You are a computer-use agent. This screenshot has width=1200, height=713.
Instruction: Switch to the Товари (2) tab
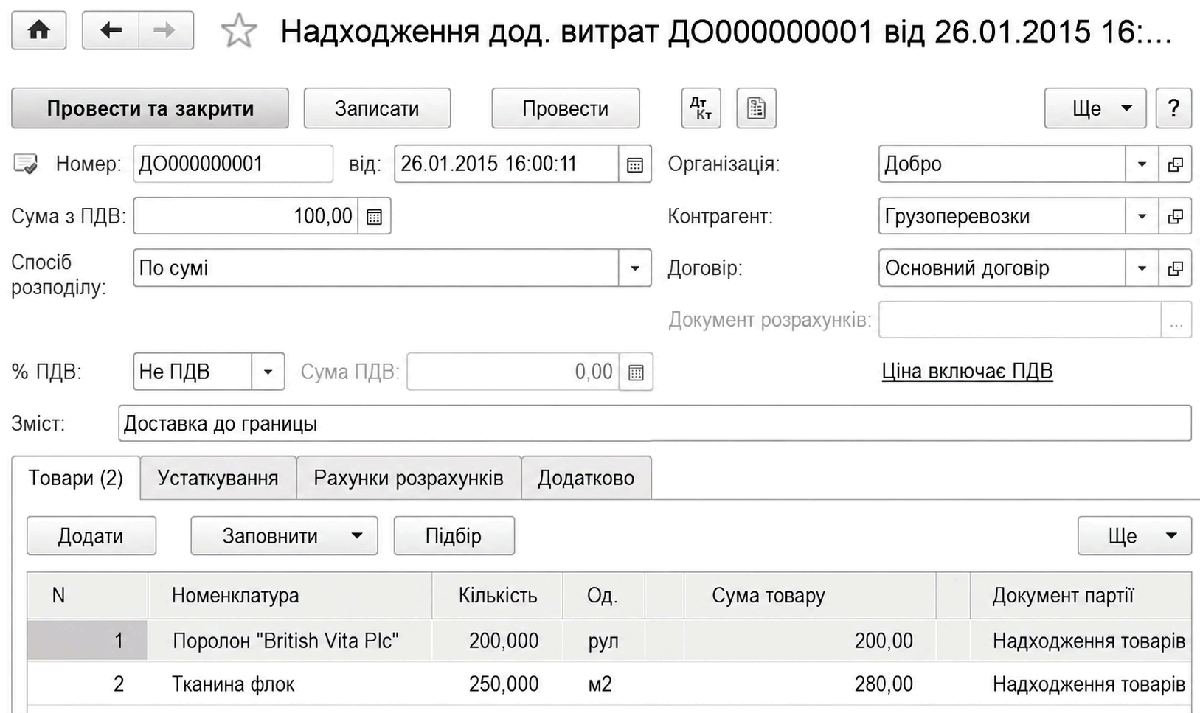pos(76,478)
